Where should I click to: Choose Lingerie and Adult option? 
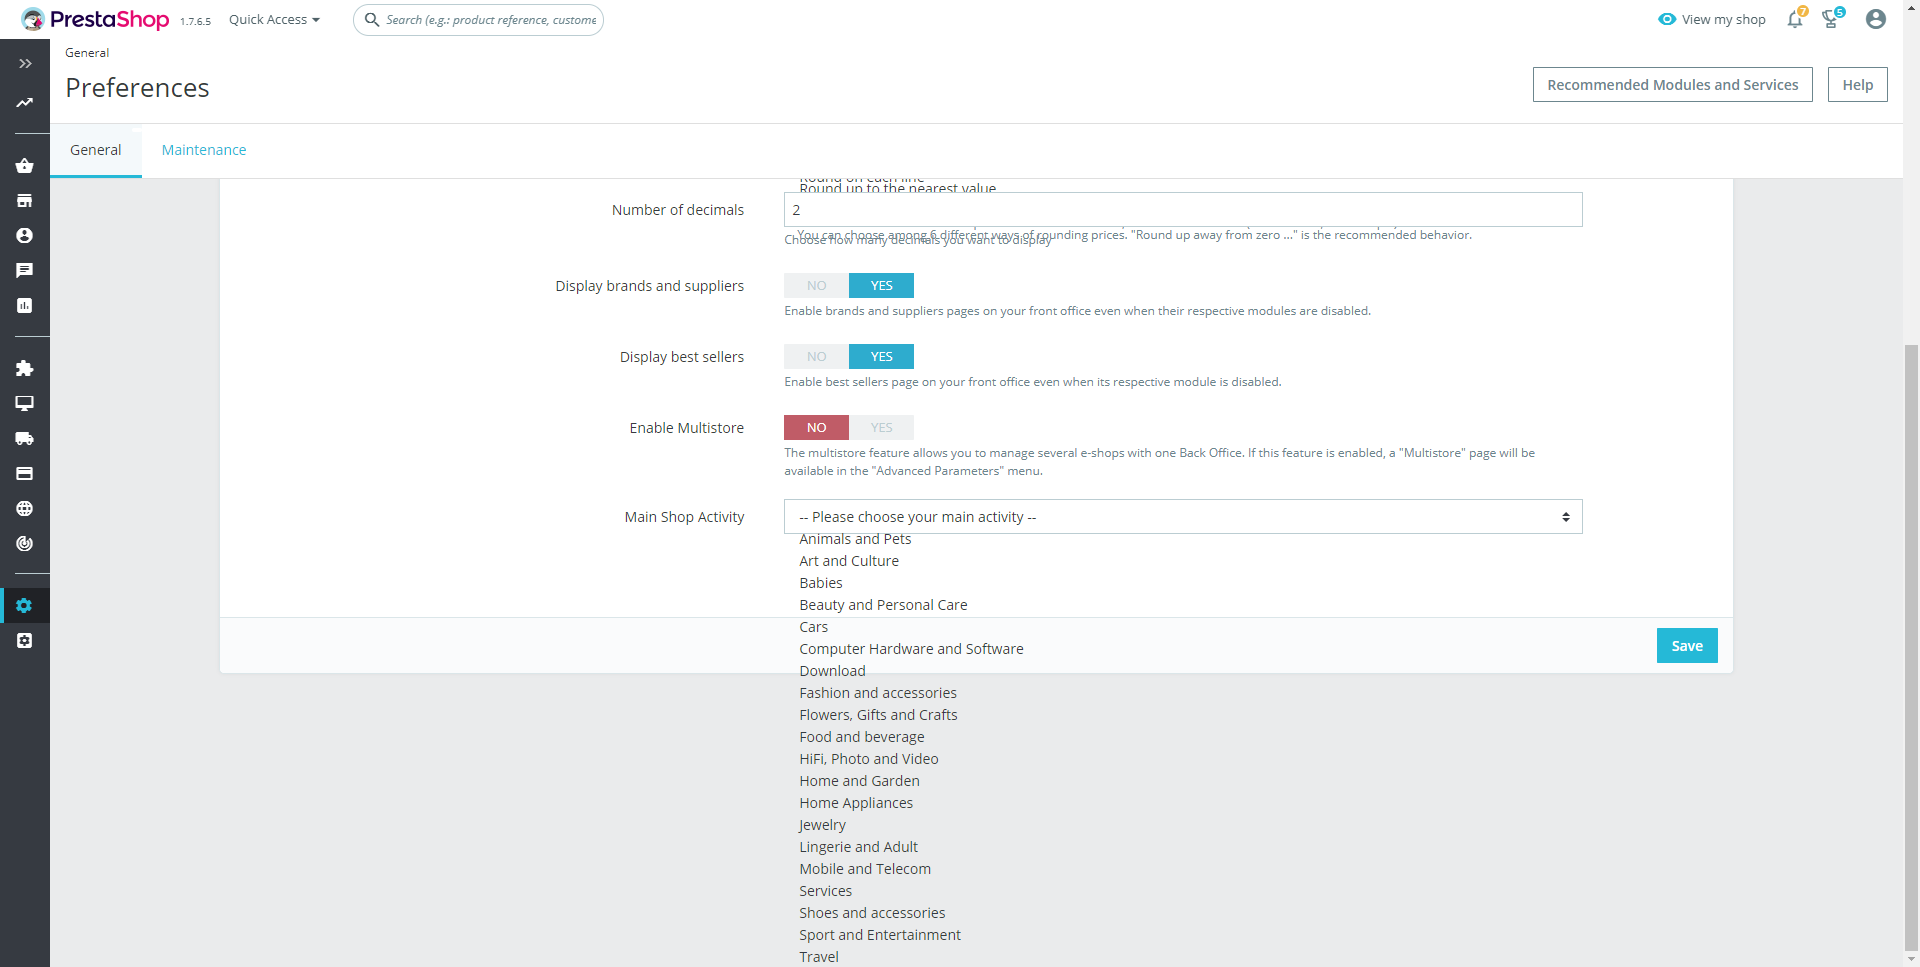[x=858, y=847]
